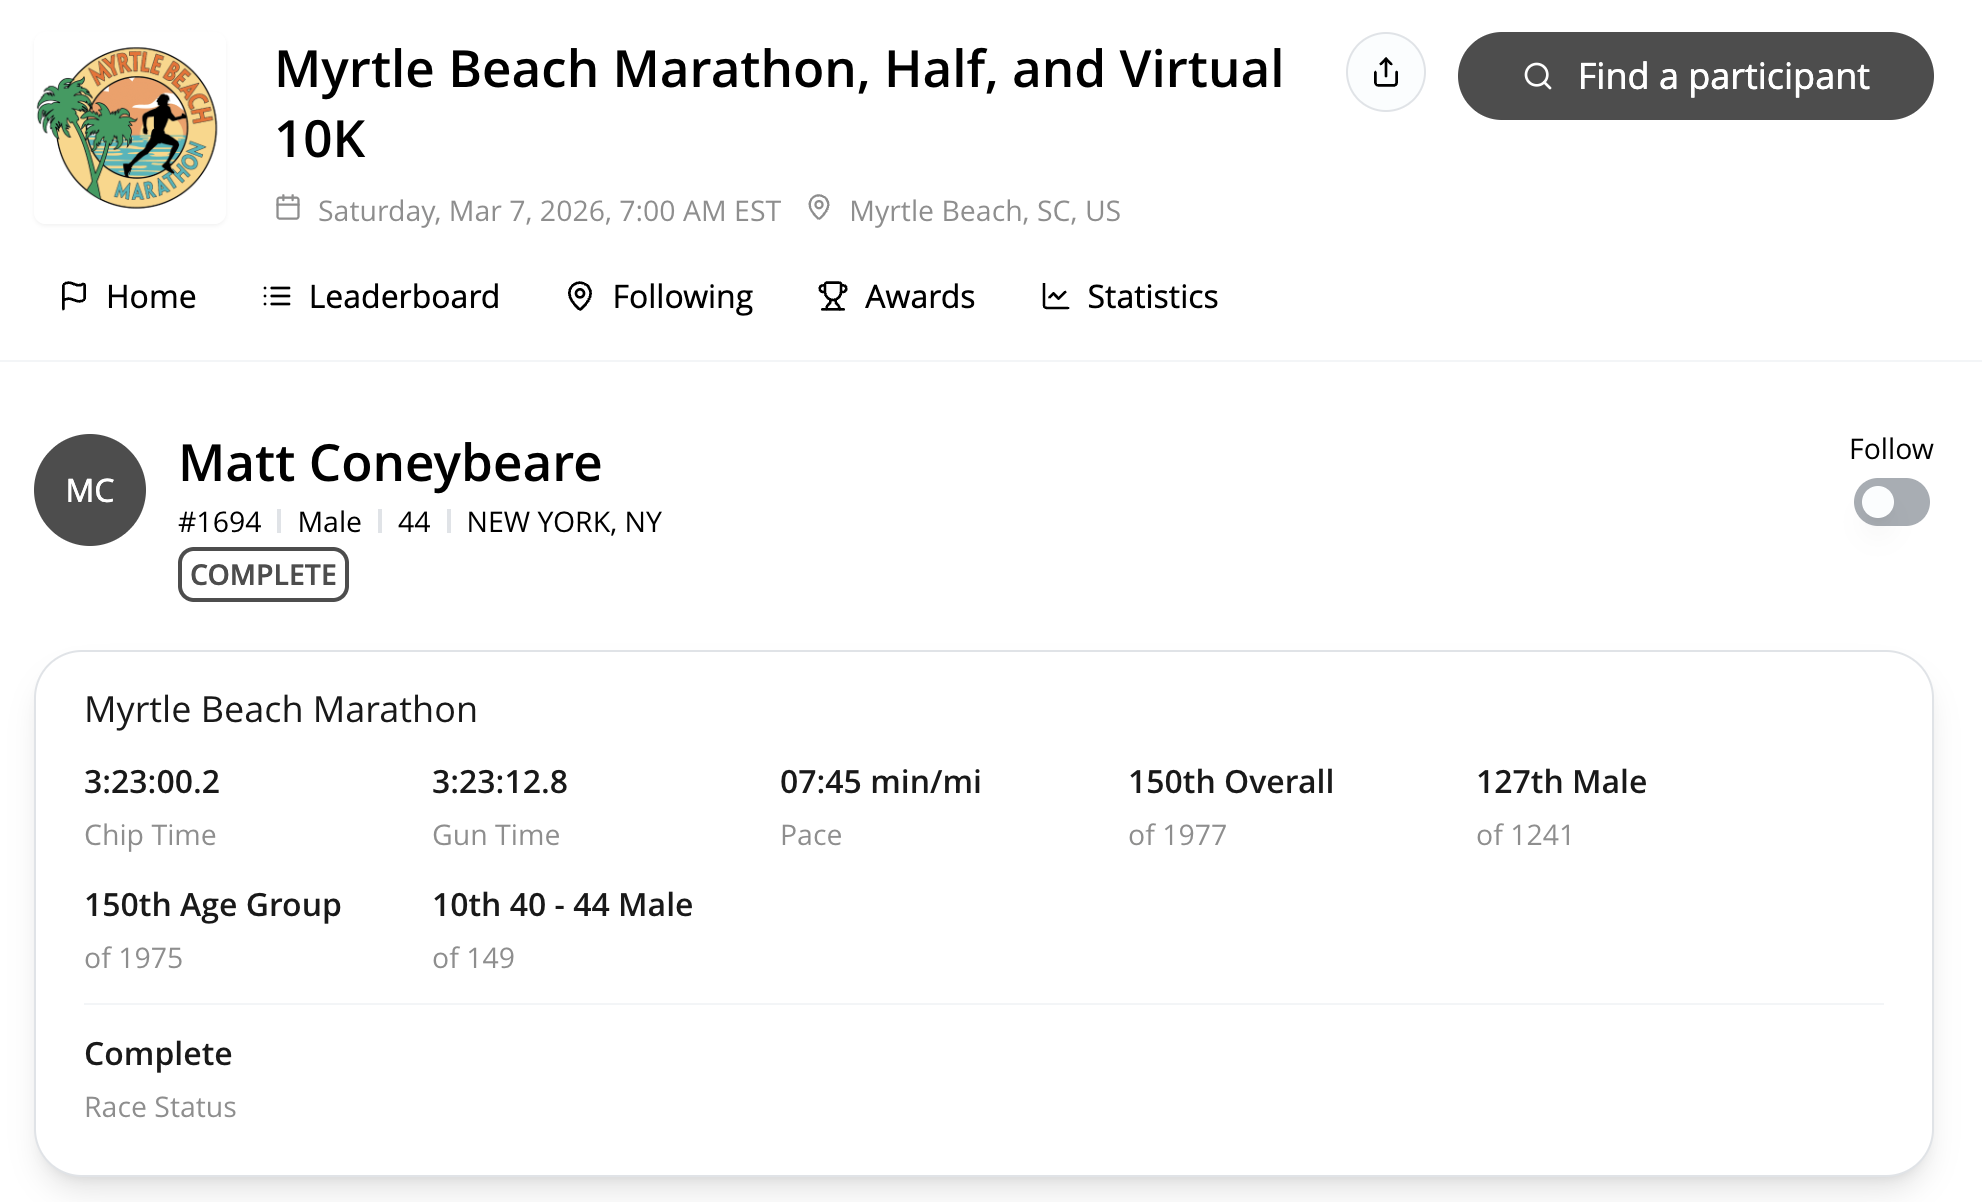This screenshot has width=1982, height=1202.
Task: Open the Leaderboard tab
Action: point(381,296)
